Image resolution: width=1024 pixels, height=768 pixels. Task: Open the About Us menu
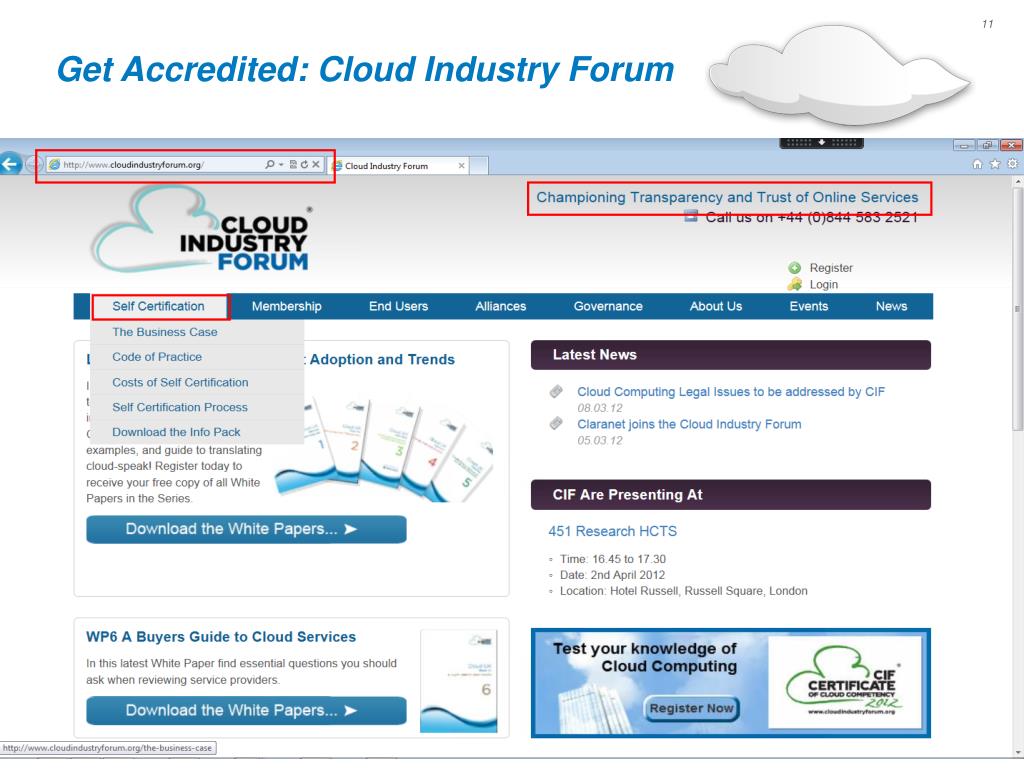tap(716, 306)
